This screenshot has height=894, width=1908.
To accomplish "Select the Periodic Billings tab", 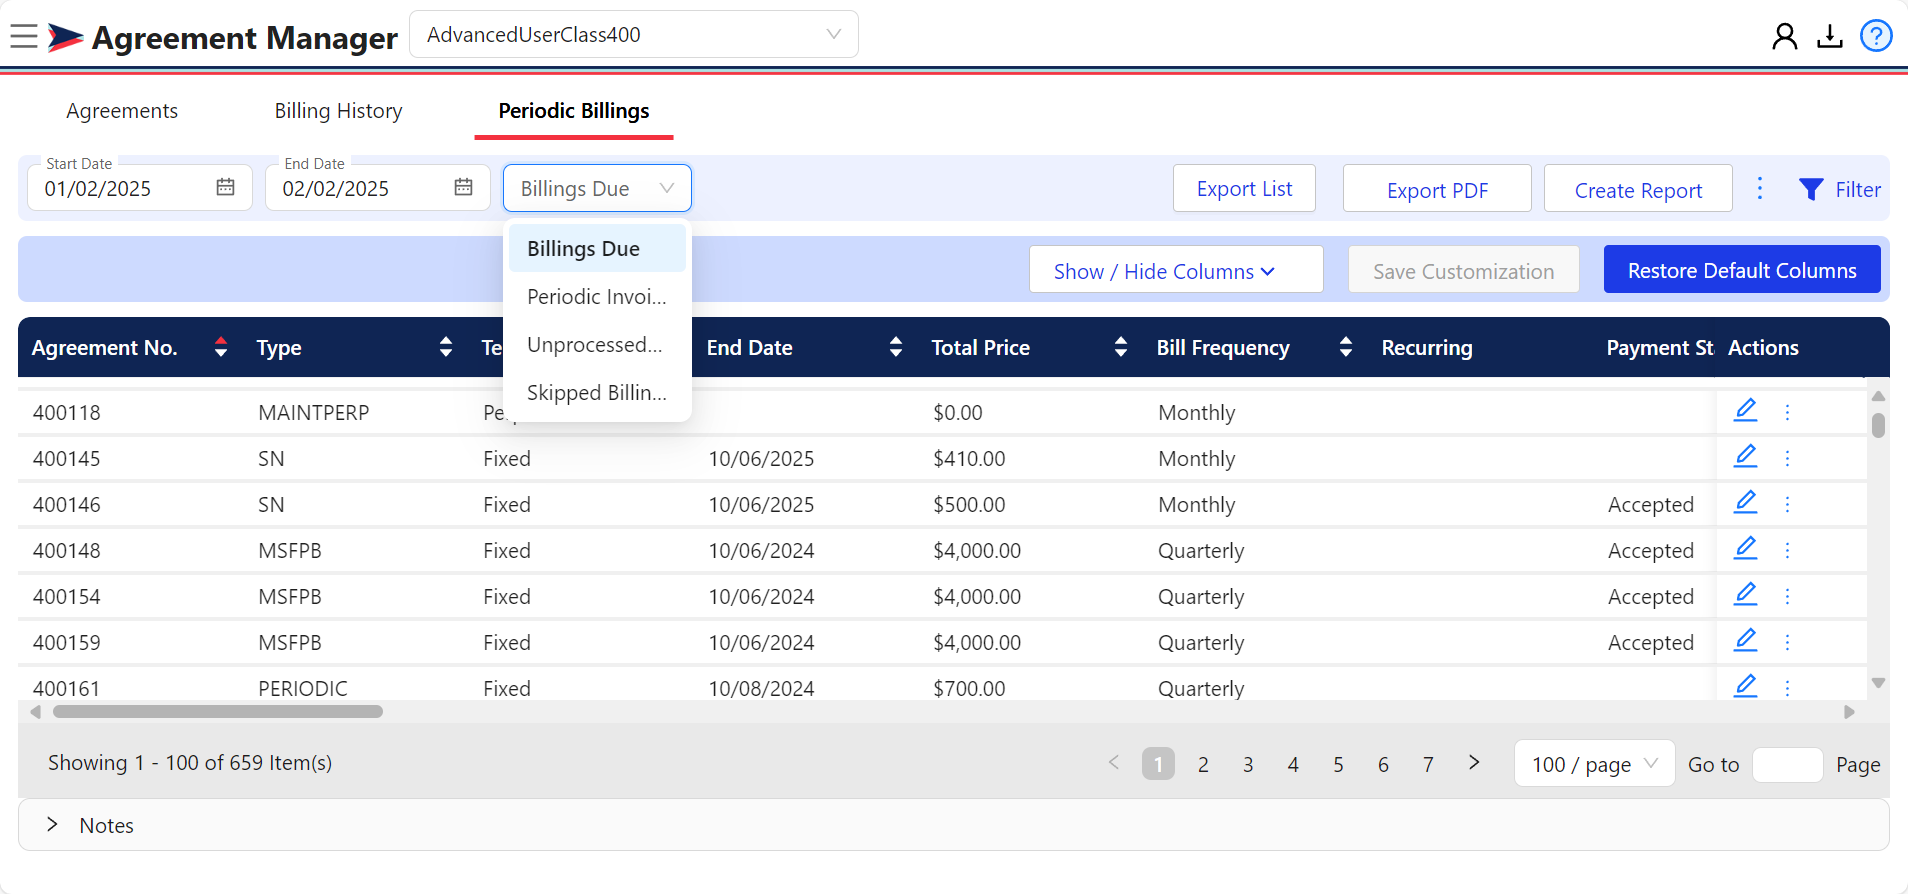I will (x=574, y=111).
